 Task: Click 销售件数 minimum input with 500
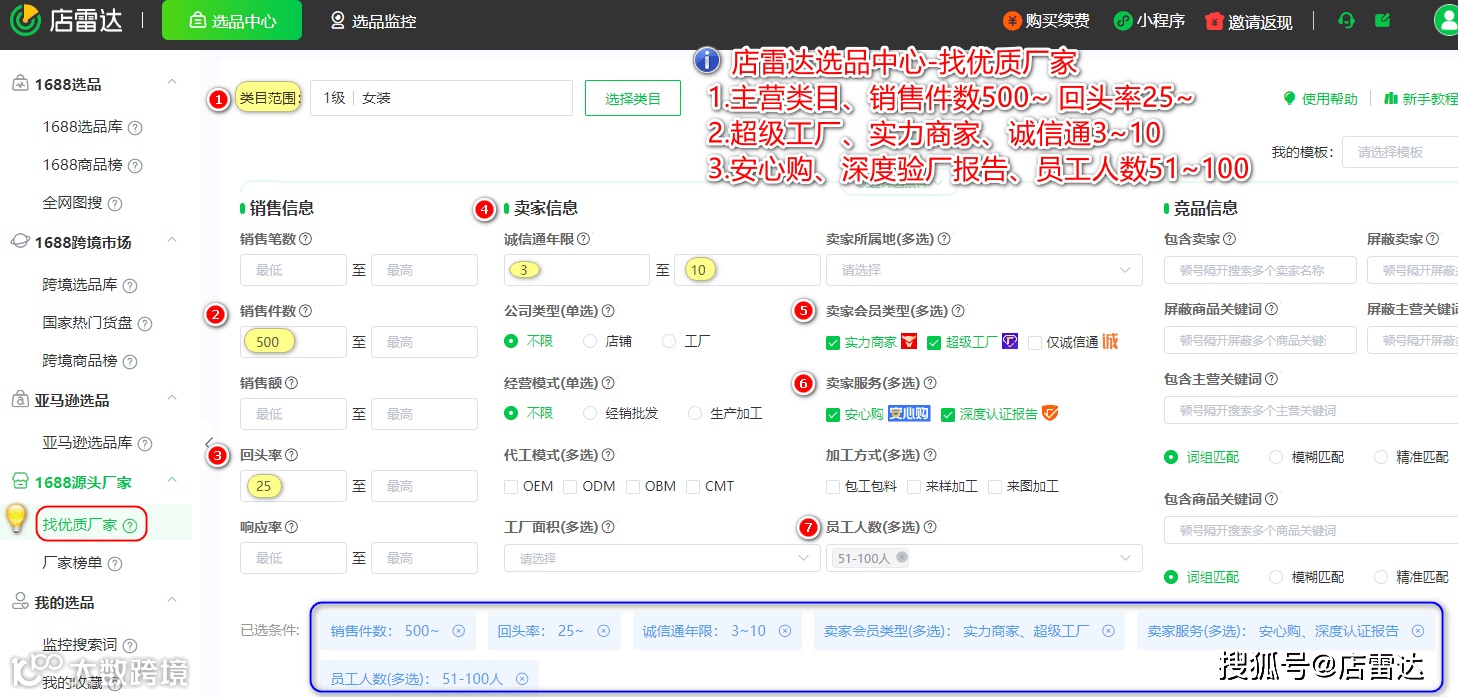pyautogui.click(x=293, y=341)
